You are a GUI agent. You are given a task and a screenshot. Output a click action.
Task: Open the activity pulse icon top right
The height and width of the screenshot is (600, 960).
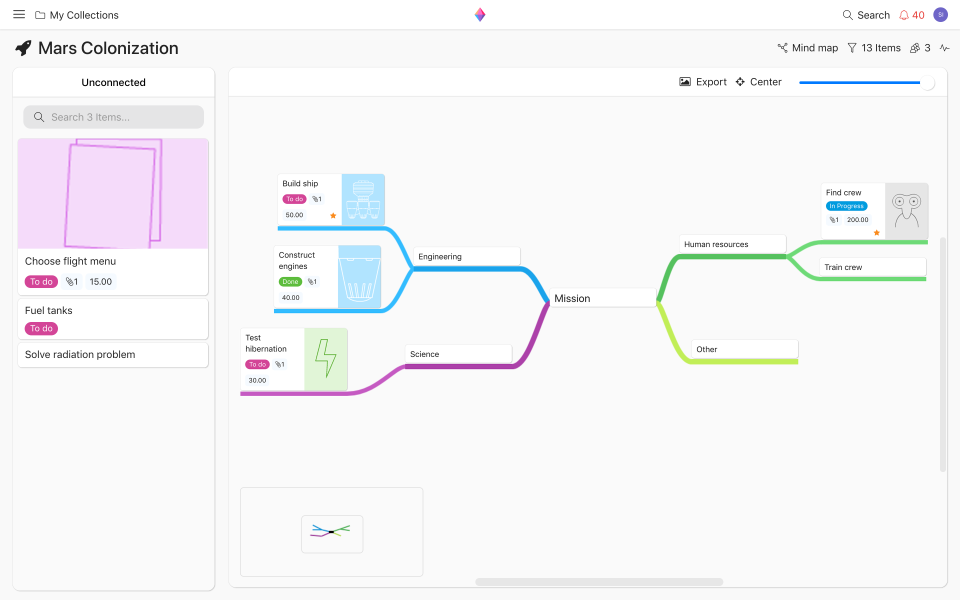[944, 47]
